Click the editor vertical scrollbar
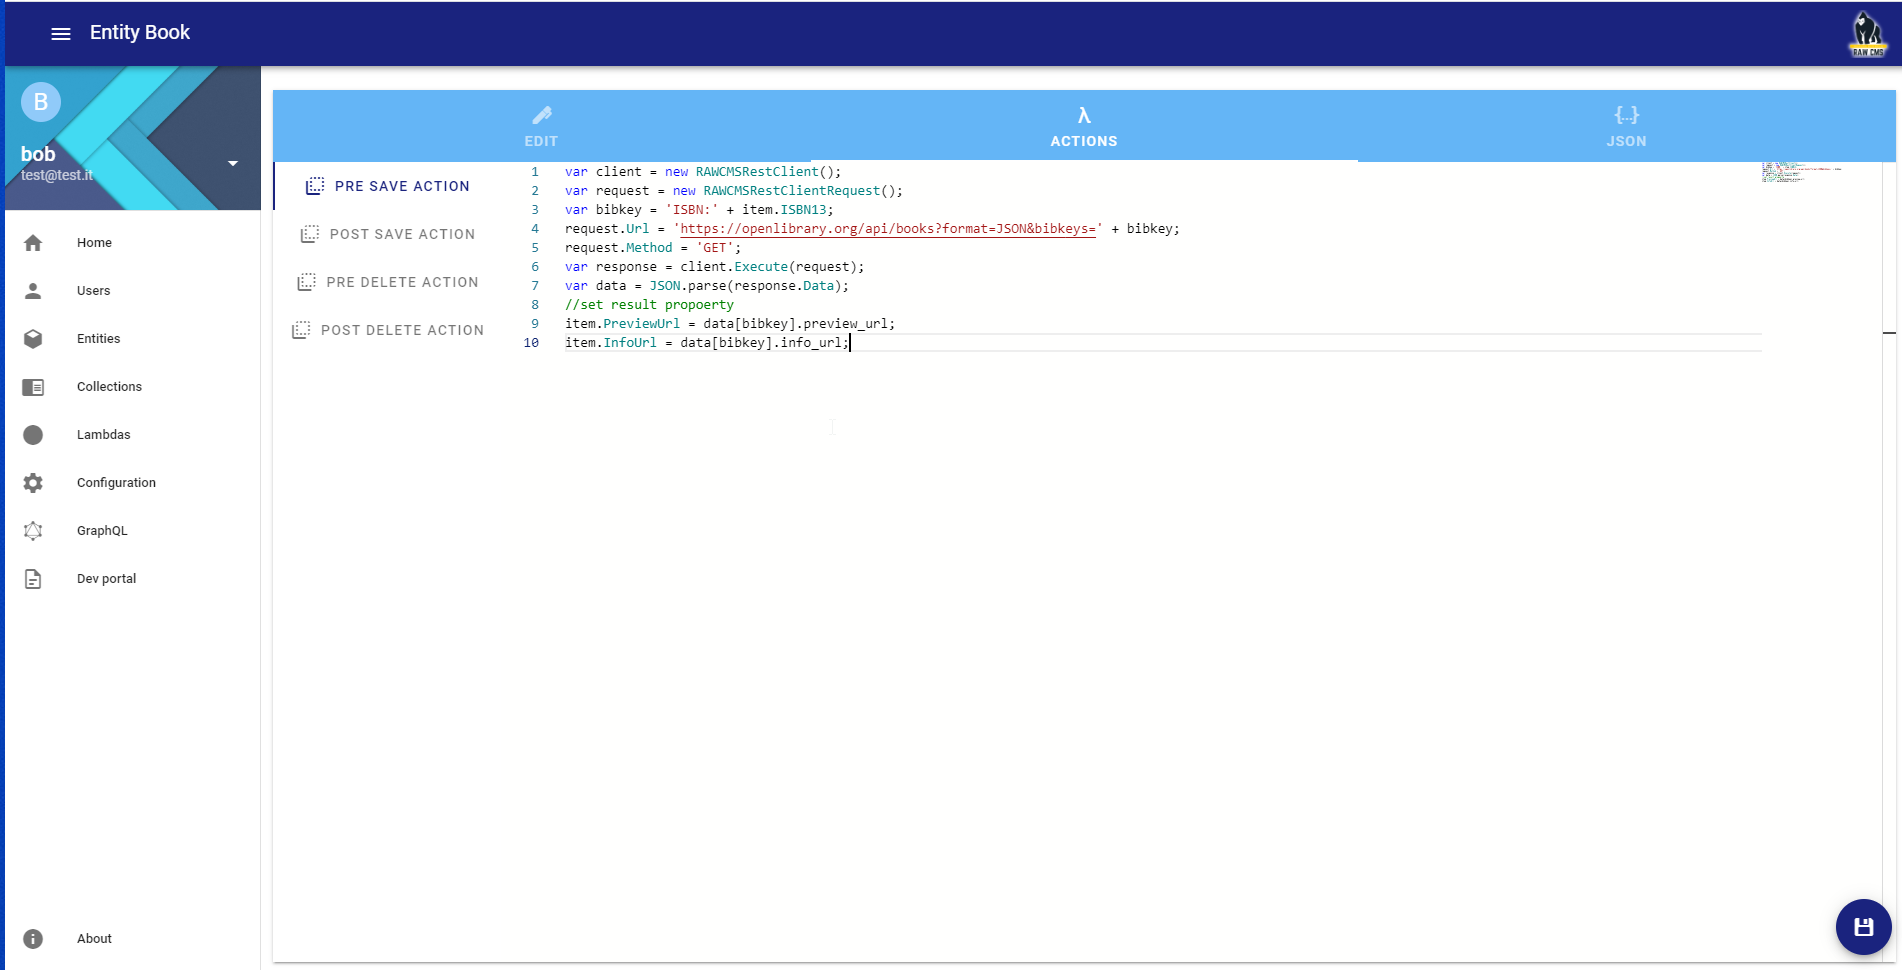 pyautogui.click(x=1889, y=560)
